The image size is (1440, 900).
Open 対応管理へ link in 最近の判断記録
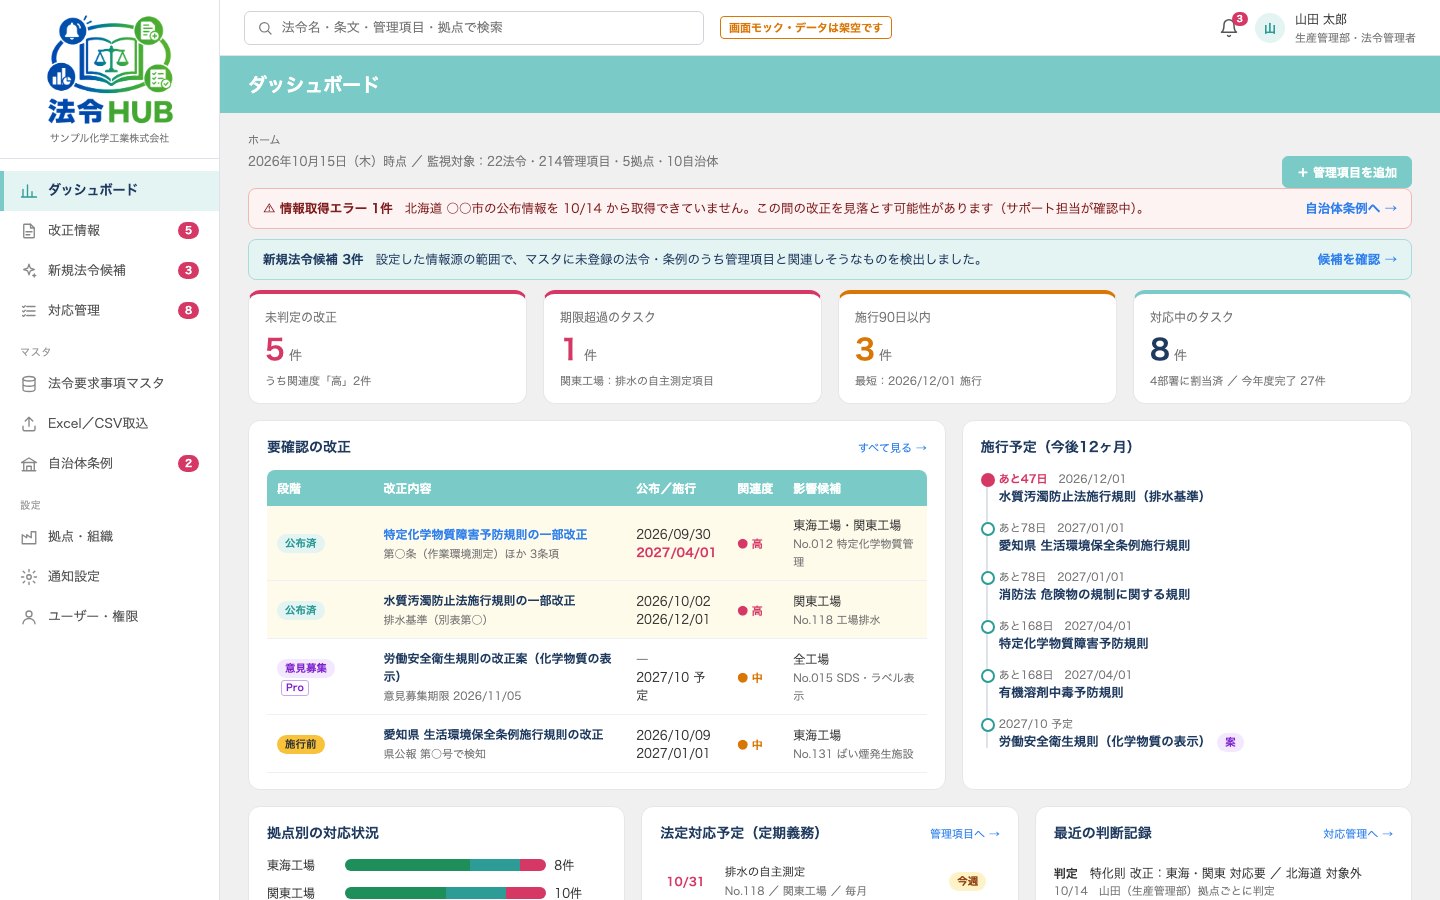[x=1358, y=834]
